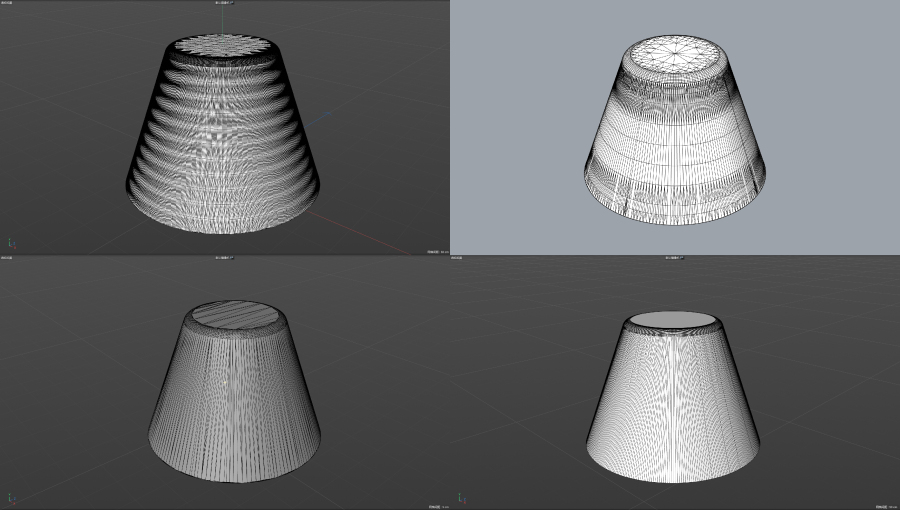
Task: Click the top-center camera label of bottom-left viewport
Action: (225, 258)
